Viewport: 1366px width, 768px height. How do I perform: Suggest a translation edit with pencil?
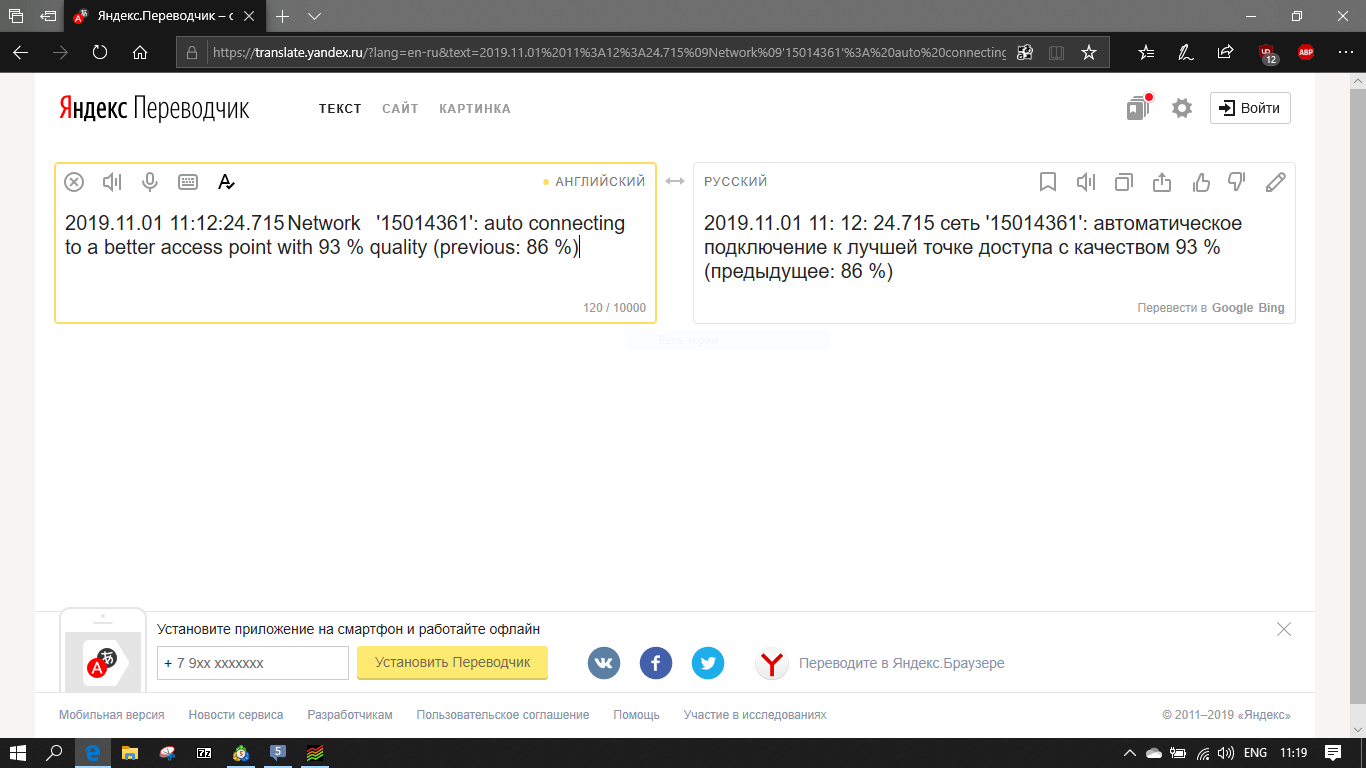(x=1276, y=182)
